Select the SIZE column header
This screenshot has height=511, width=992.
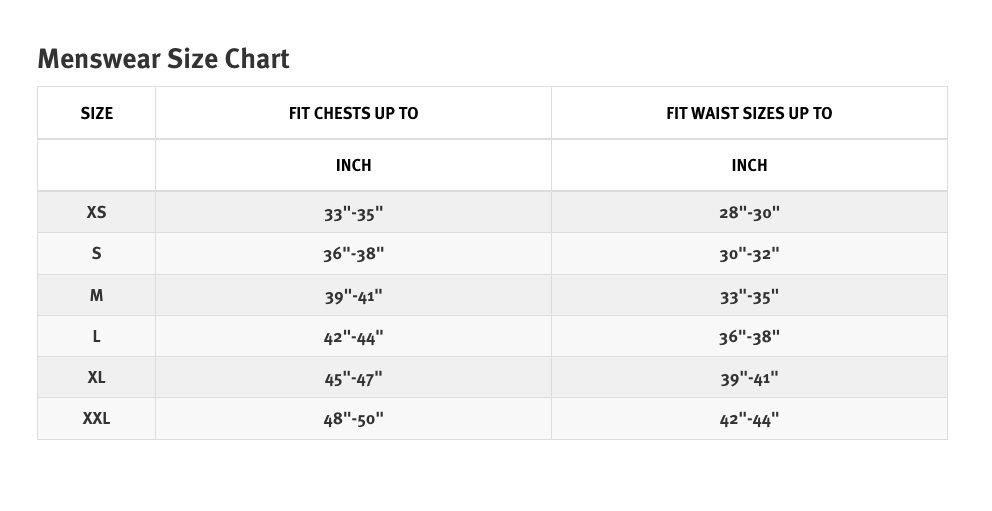pyautogui.click(x=97, y=113)
